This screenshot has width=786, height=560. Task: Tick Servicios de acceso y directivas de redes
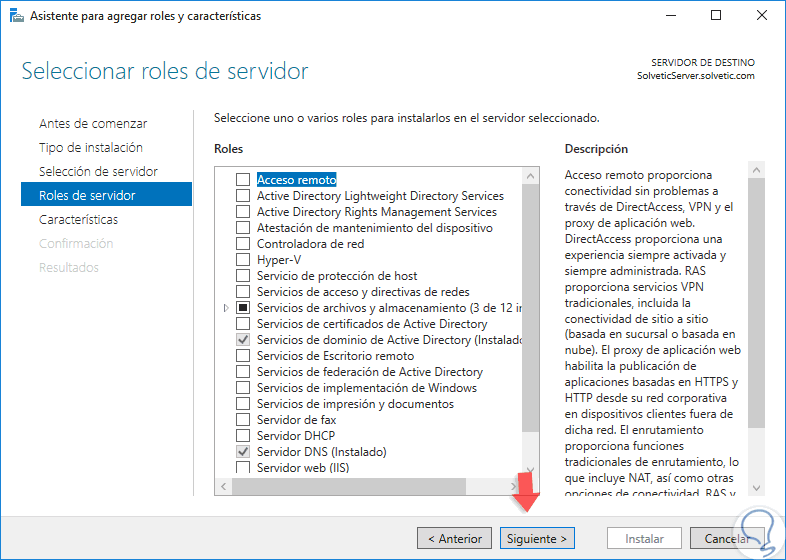pyautogui.click(x=243, y=292)
